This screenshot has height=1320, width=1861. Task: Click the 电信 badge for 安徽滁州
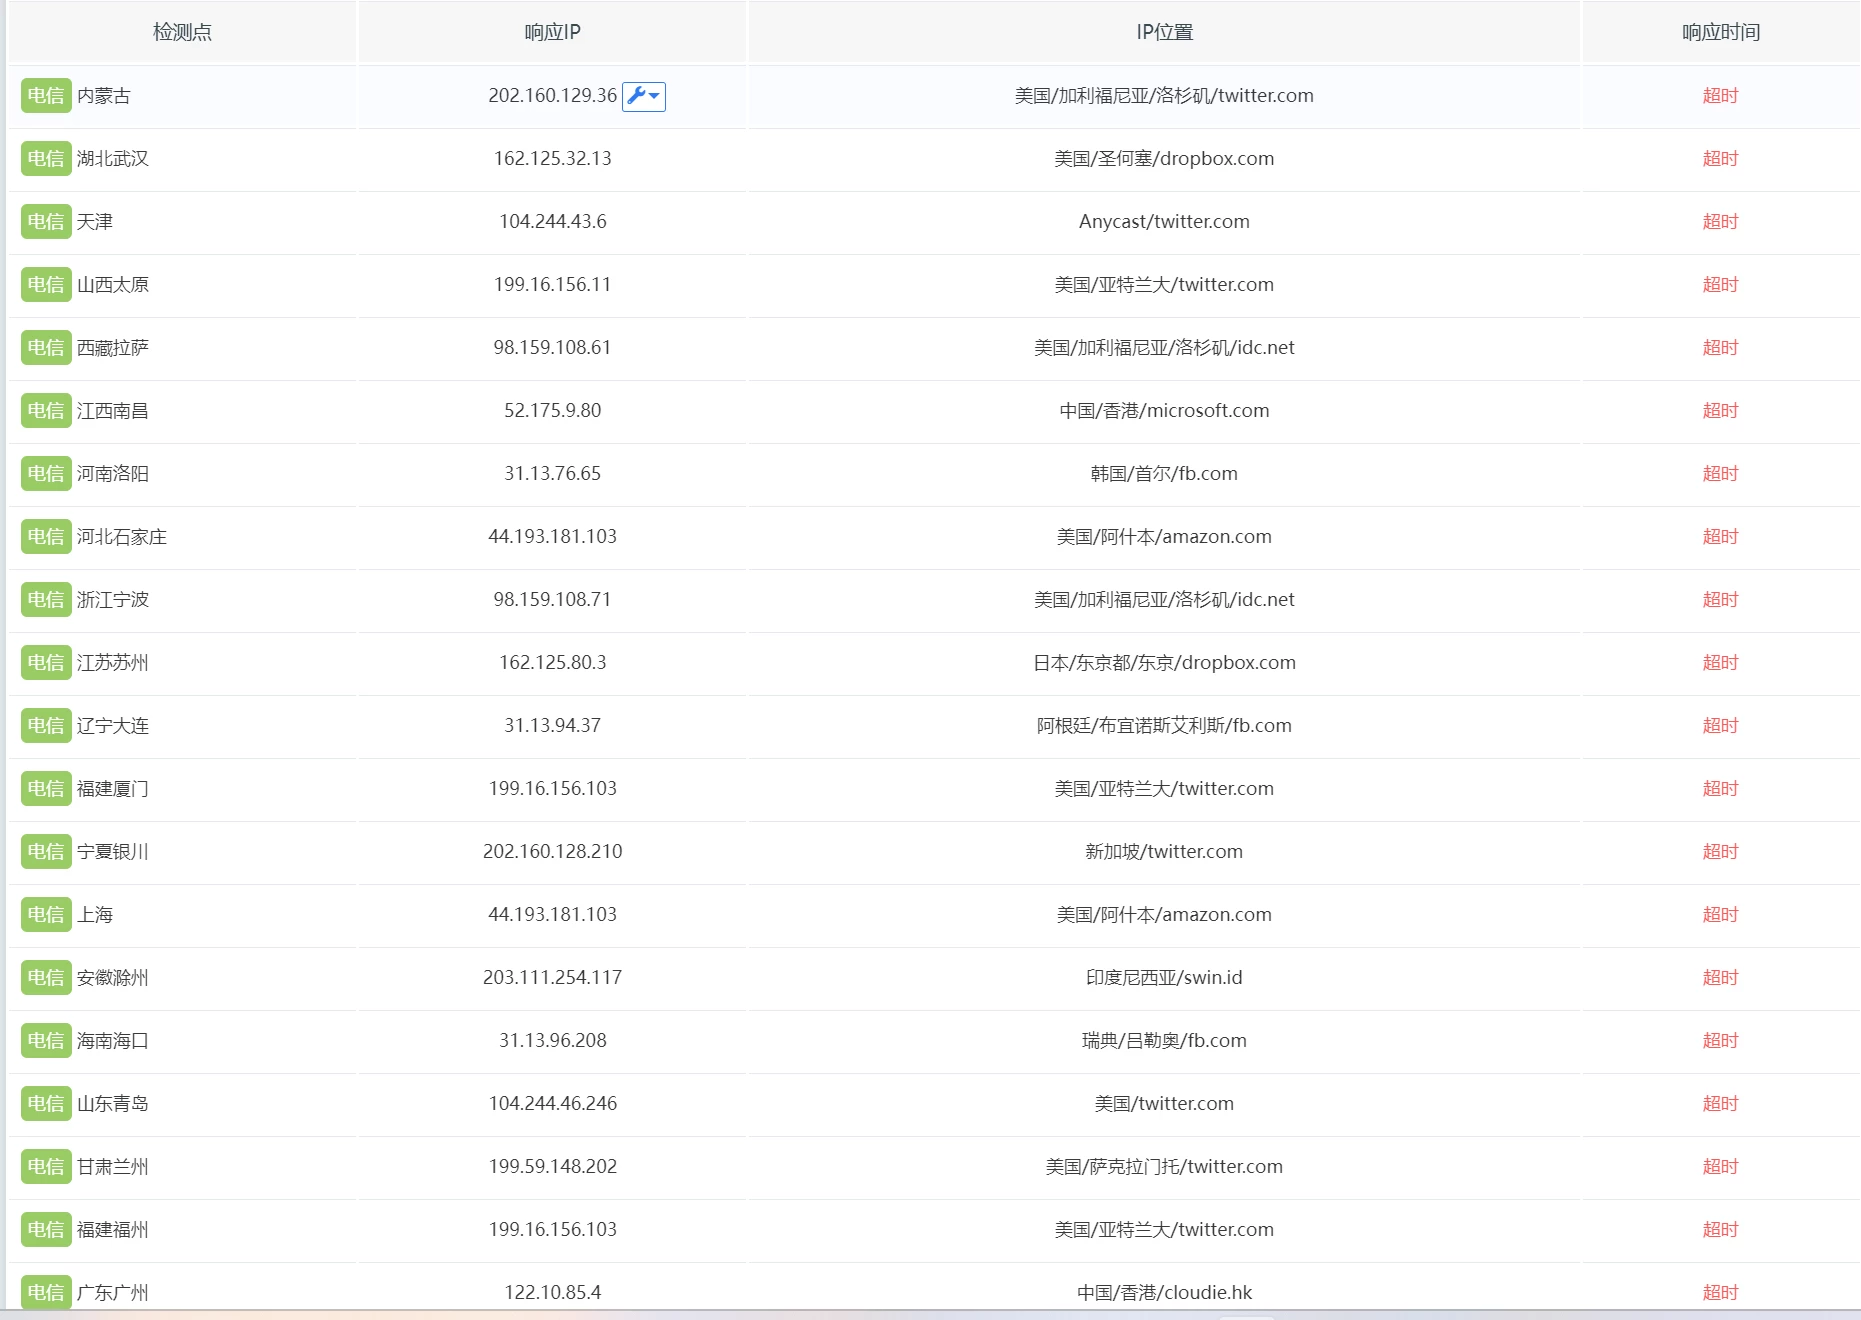(46, 978)
